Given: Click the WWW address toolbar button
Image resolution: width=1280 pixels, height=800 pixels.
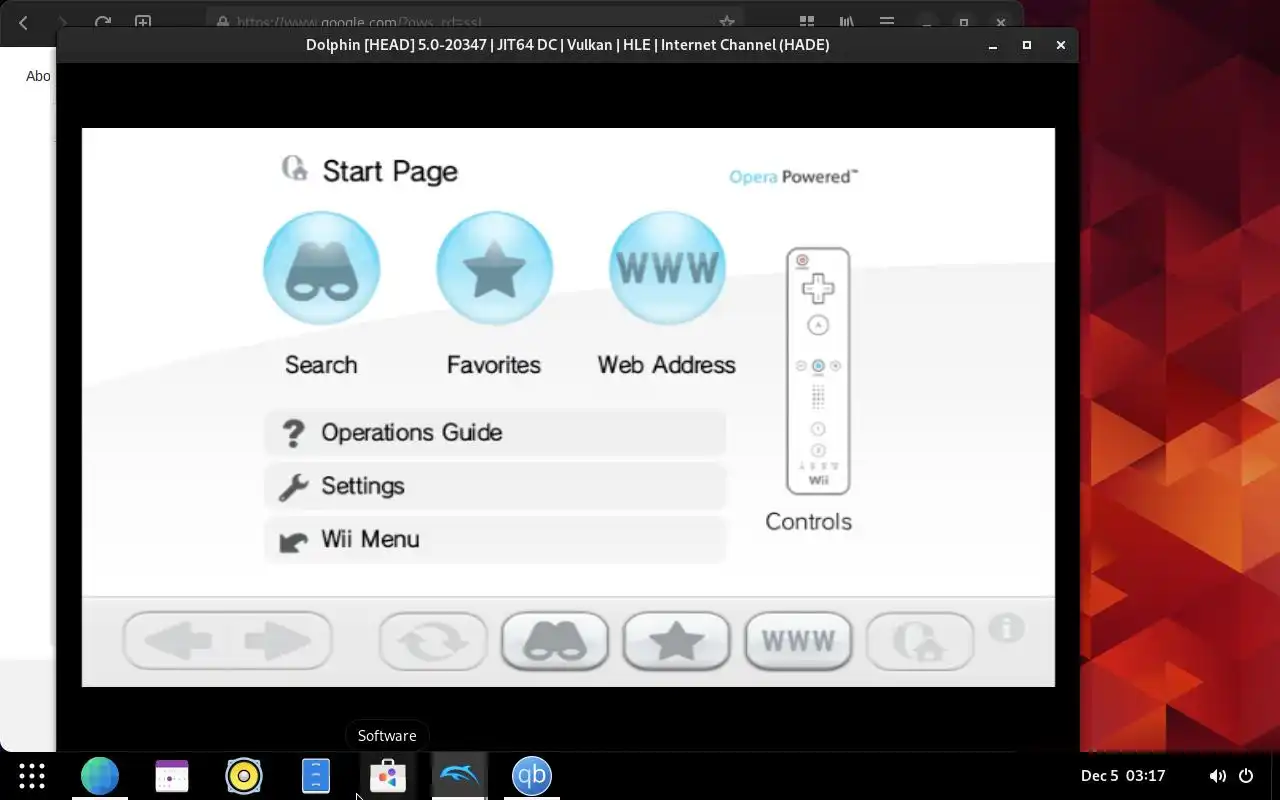Looking at the screenshot, I should (x=798, y=641).
